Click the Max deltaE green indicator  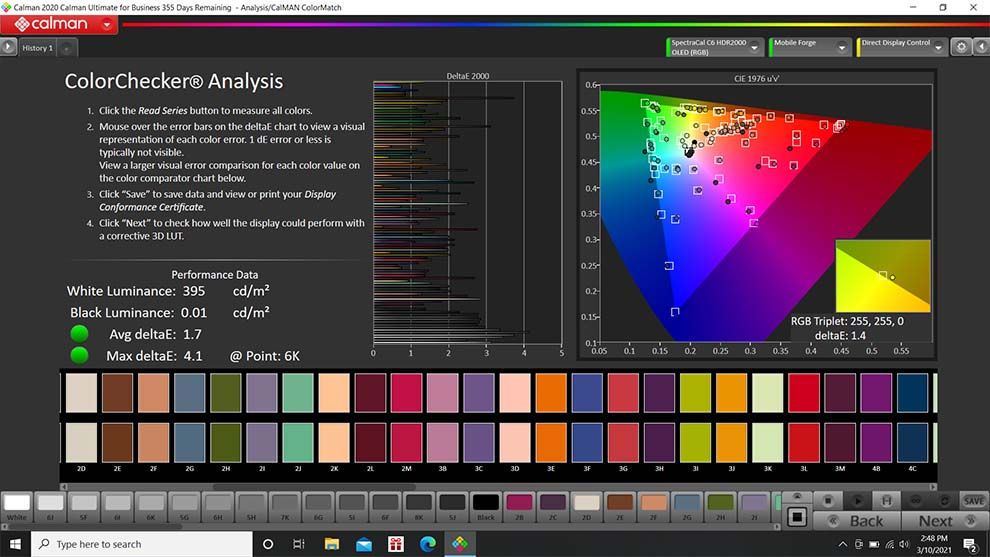point(80,356)
